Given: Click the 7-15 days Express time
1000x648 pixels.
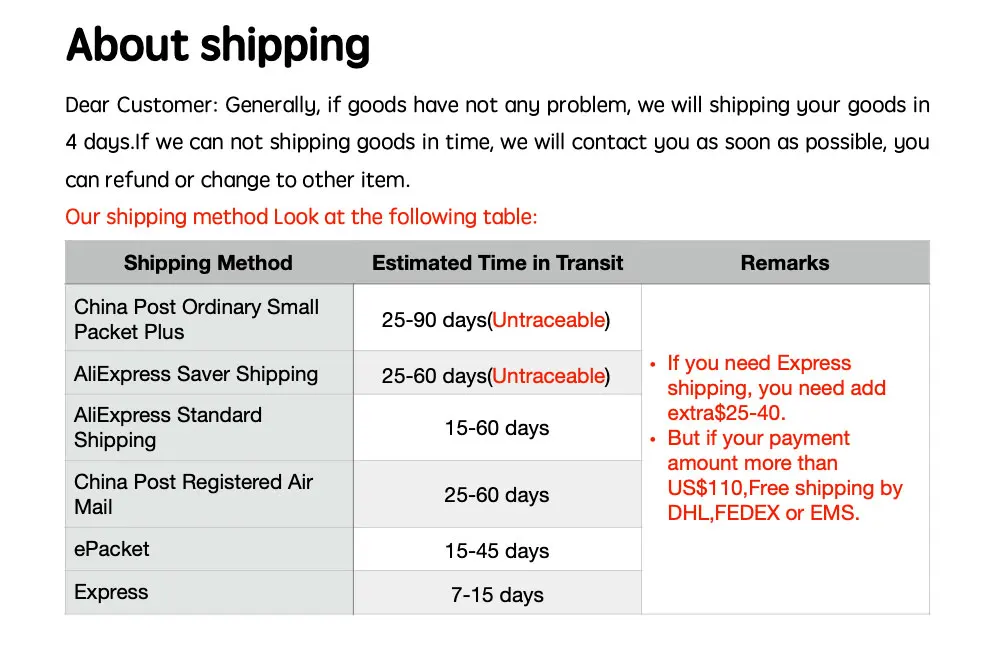Looking at the screenshot, I should click(497, 595).
